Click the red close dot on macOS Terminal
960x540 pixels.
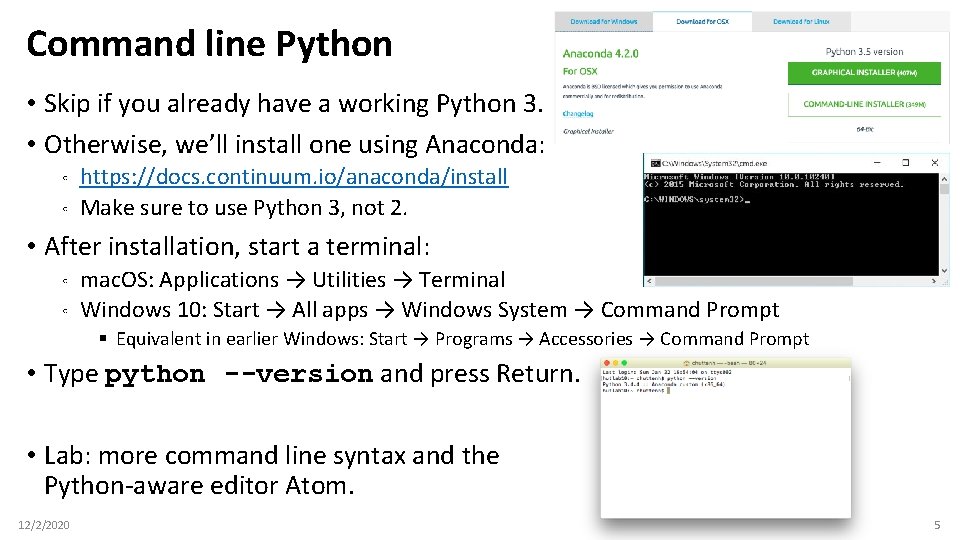point(607,363)
